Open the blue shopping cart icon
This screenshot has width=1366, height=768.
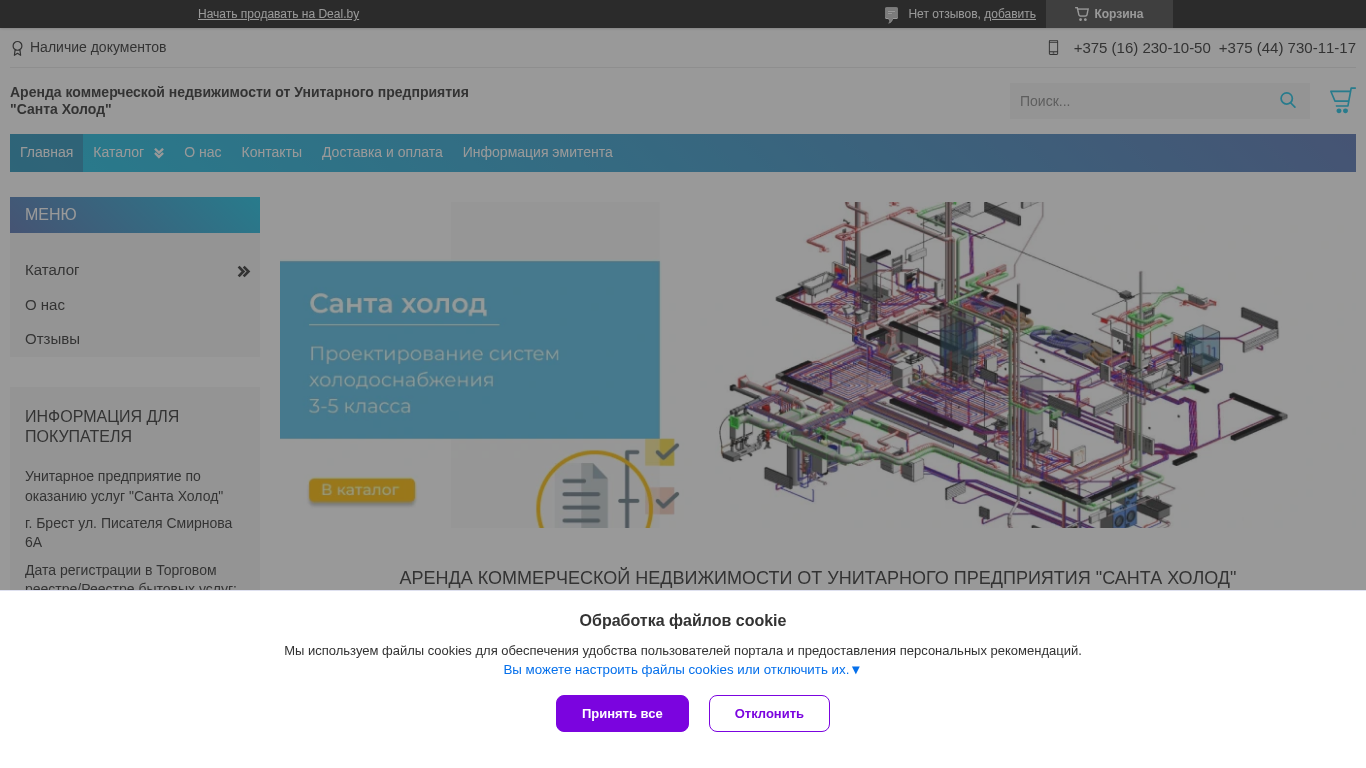[x=1343, y=100]
